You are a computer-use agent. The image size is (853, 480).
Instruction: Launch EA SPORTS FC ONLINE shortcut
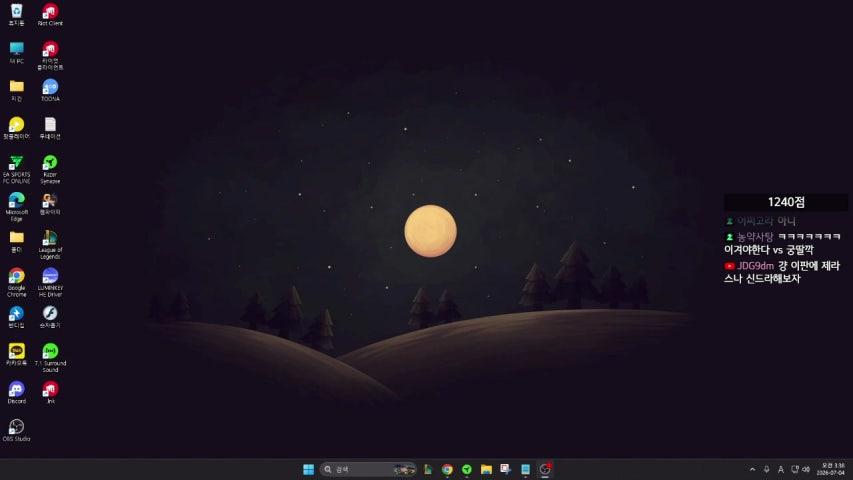click(16, 169)
